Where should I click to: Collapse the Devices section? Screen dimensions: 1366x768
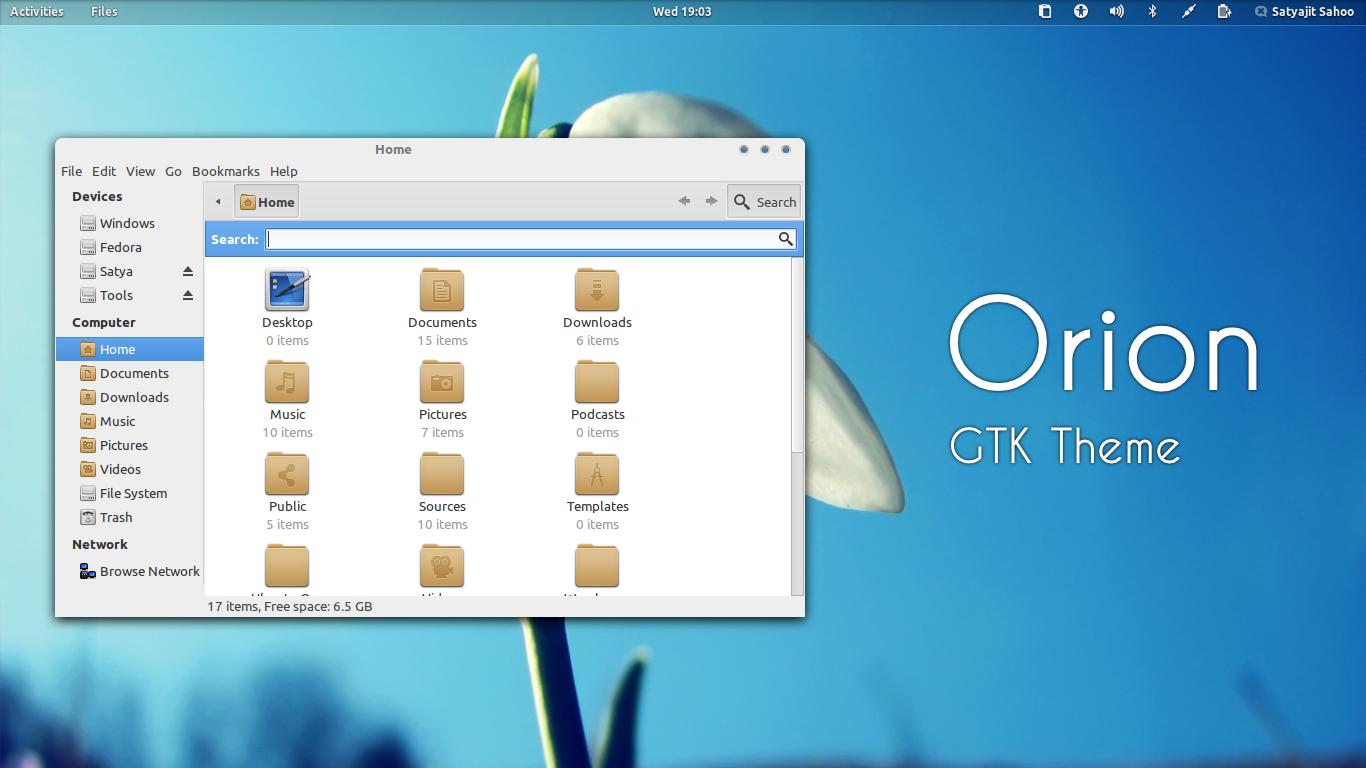coord(96,196)
